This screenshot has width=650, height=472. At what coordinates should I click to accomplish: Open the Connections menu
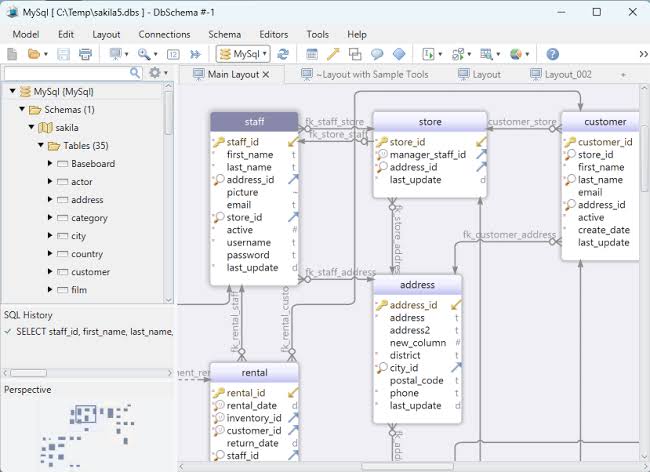[x=164, y=34]
